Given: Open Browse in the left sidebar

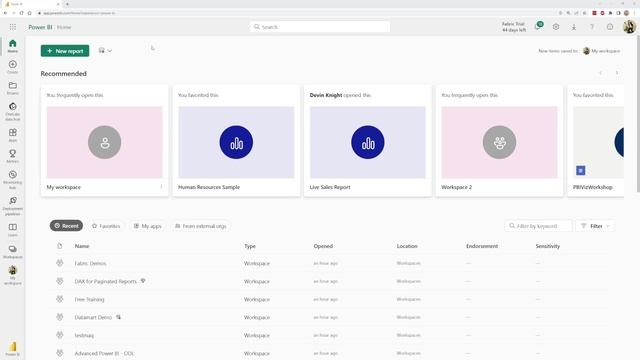Looking at the screenshot, I should (x=13, y=88).
